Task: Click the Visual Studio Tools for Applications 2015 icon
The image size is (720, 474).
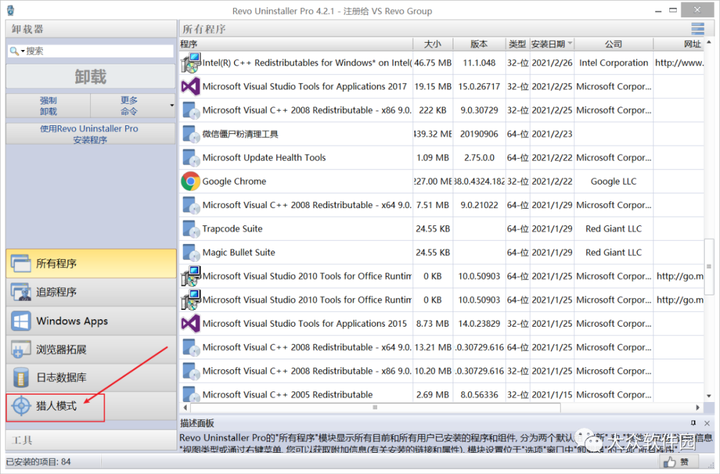Action: [191, 323]
